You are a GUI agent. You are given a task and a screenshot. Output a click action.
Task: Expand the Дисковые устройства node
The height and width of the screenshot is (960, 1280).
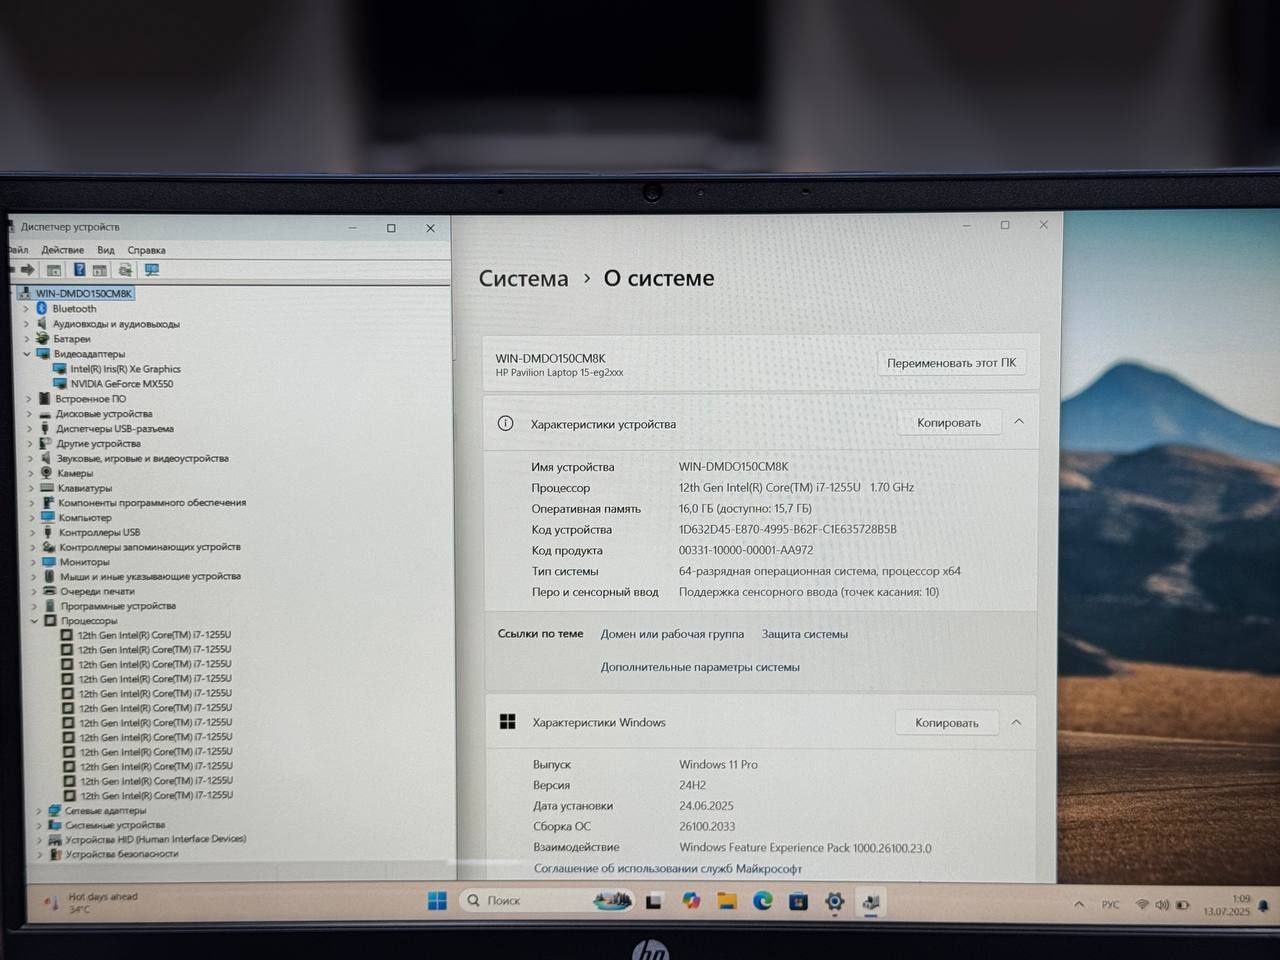click(30, 414)
